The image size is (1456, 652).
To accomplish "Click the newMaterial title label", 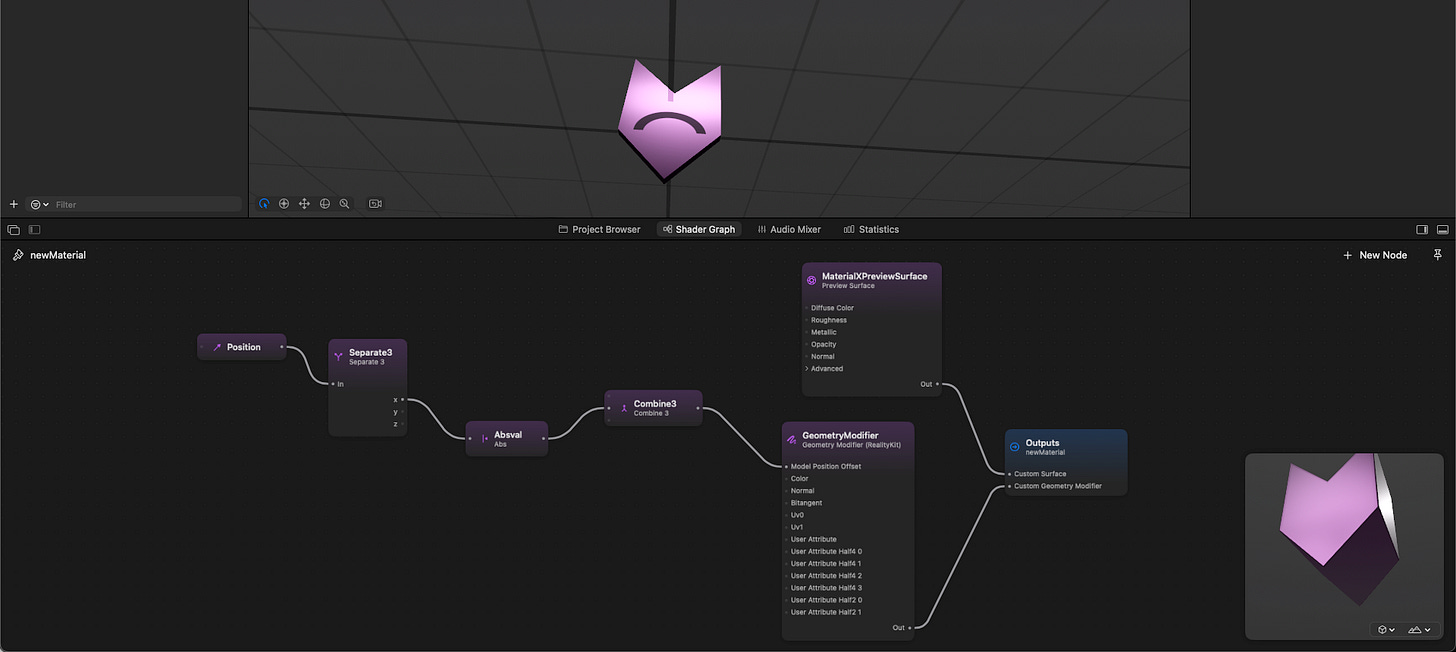I will click(58, 255).
